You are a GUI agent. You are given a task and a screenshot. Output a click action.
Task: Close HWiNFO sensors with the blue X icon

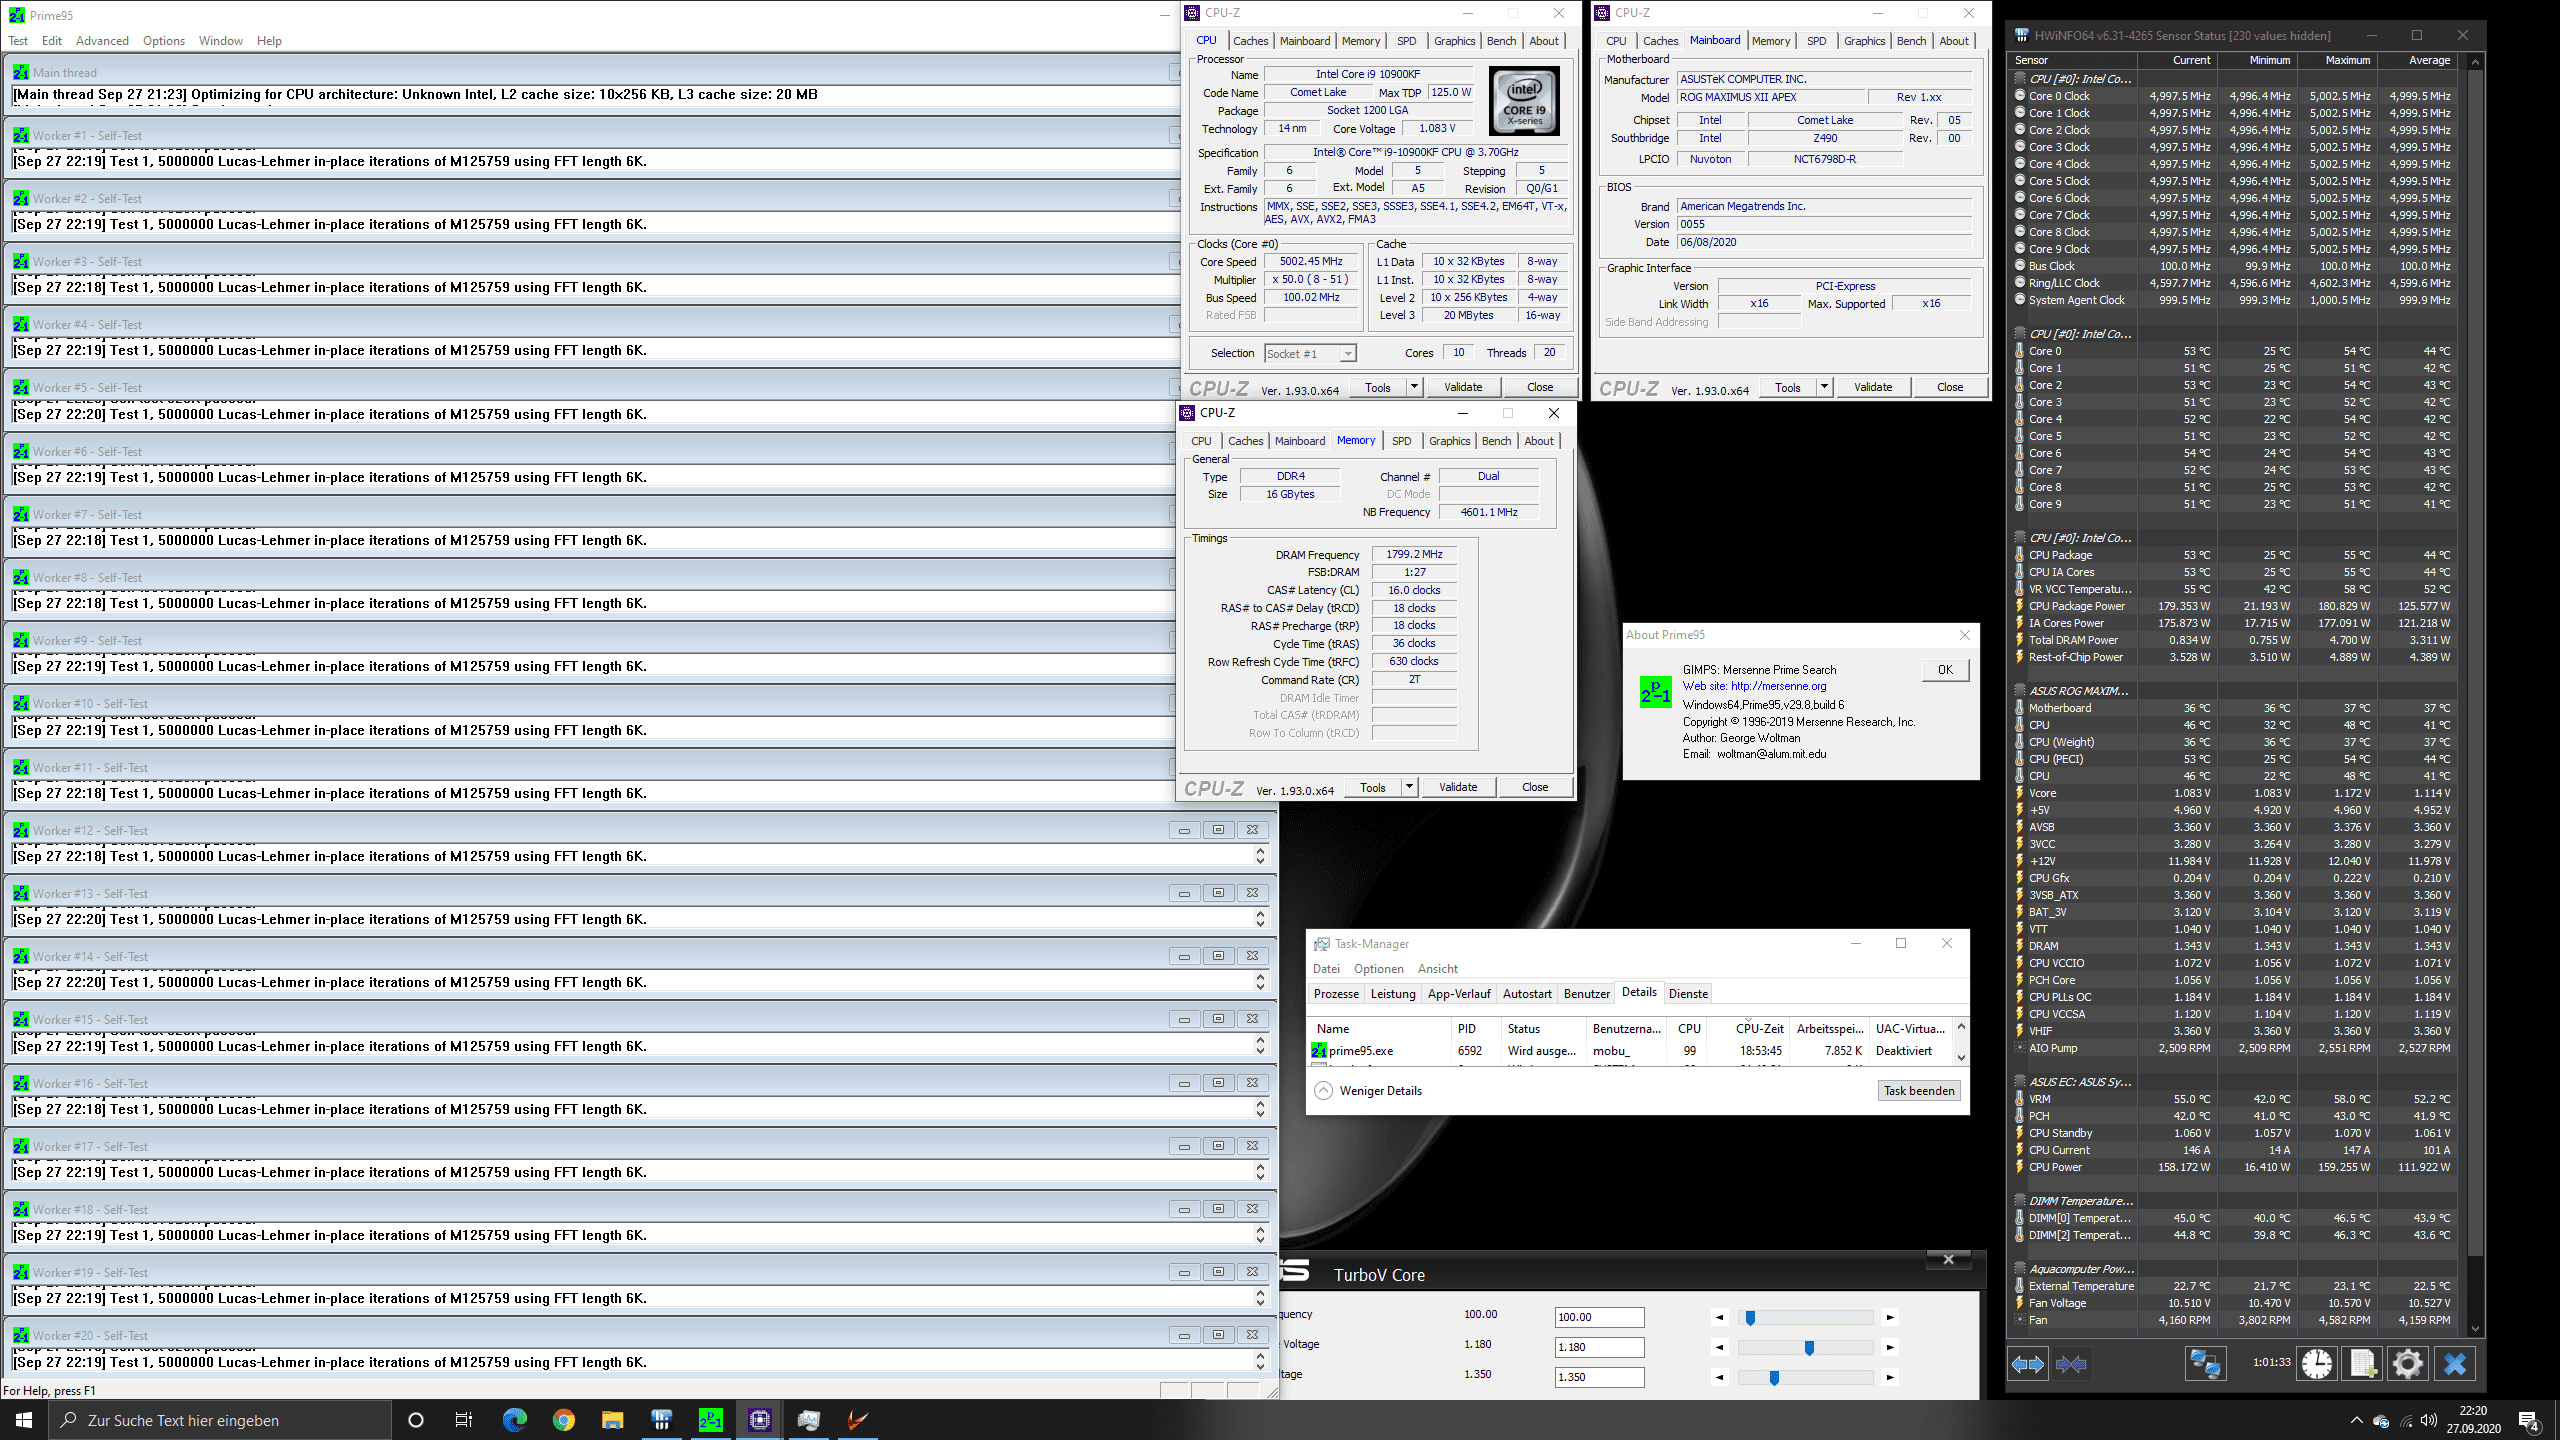[2455, 1364]
